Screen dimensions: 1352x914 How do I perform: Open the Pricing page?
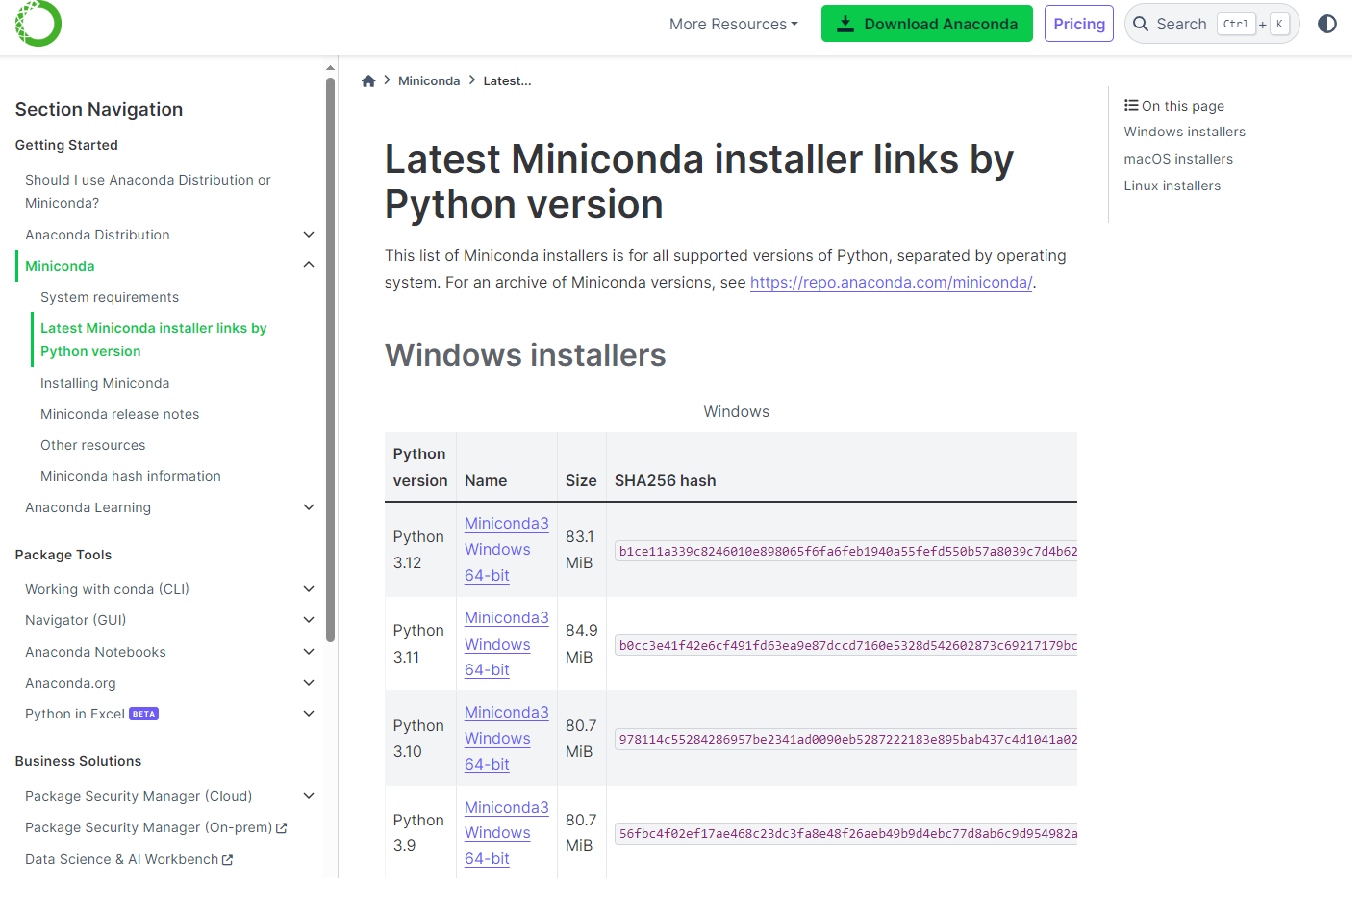(1079, 24)
